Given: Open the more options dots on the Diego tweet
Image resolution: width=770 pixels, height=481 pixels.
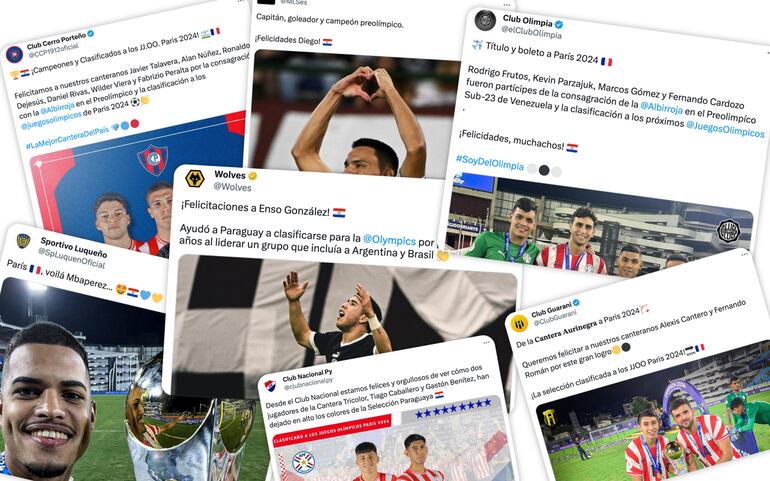Looking at the screenshot, I should [507, 5].
